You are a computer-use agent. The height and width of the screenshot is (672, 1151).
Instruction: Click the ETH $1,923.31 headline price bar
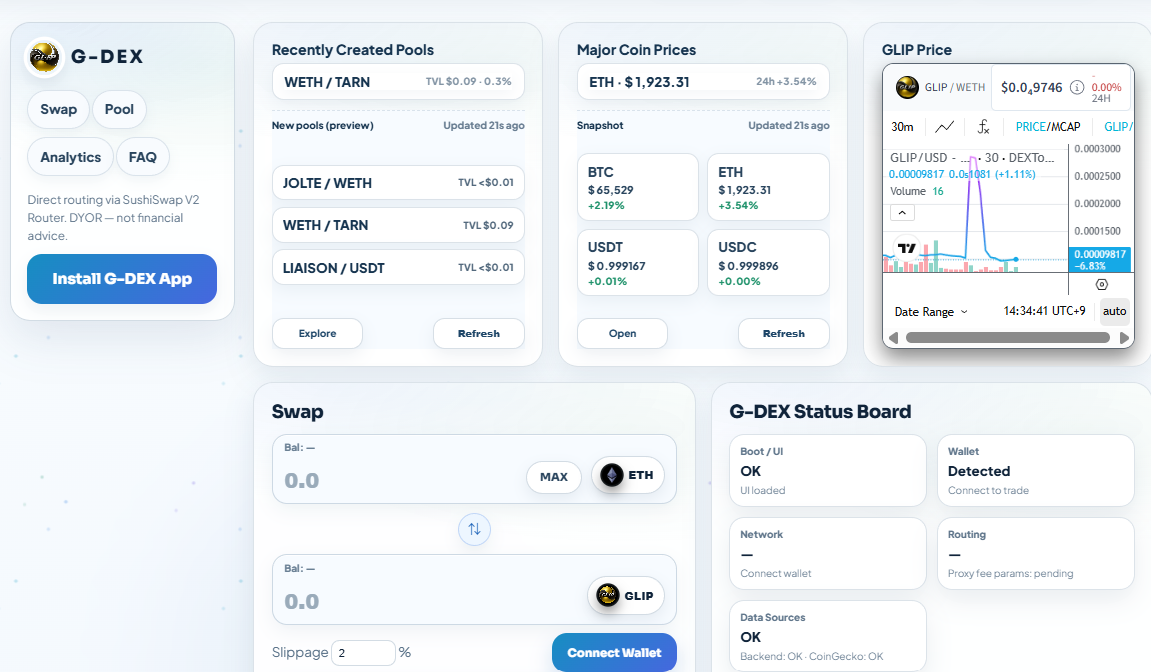click(x=703, y=82)
